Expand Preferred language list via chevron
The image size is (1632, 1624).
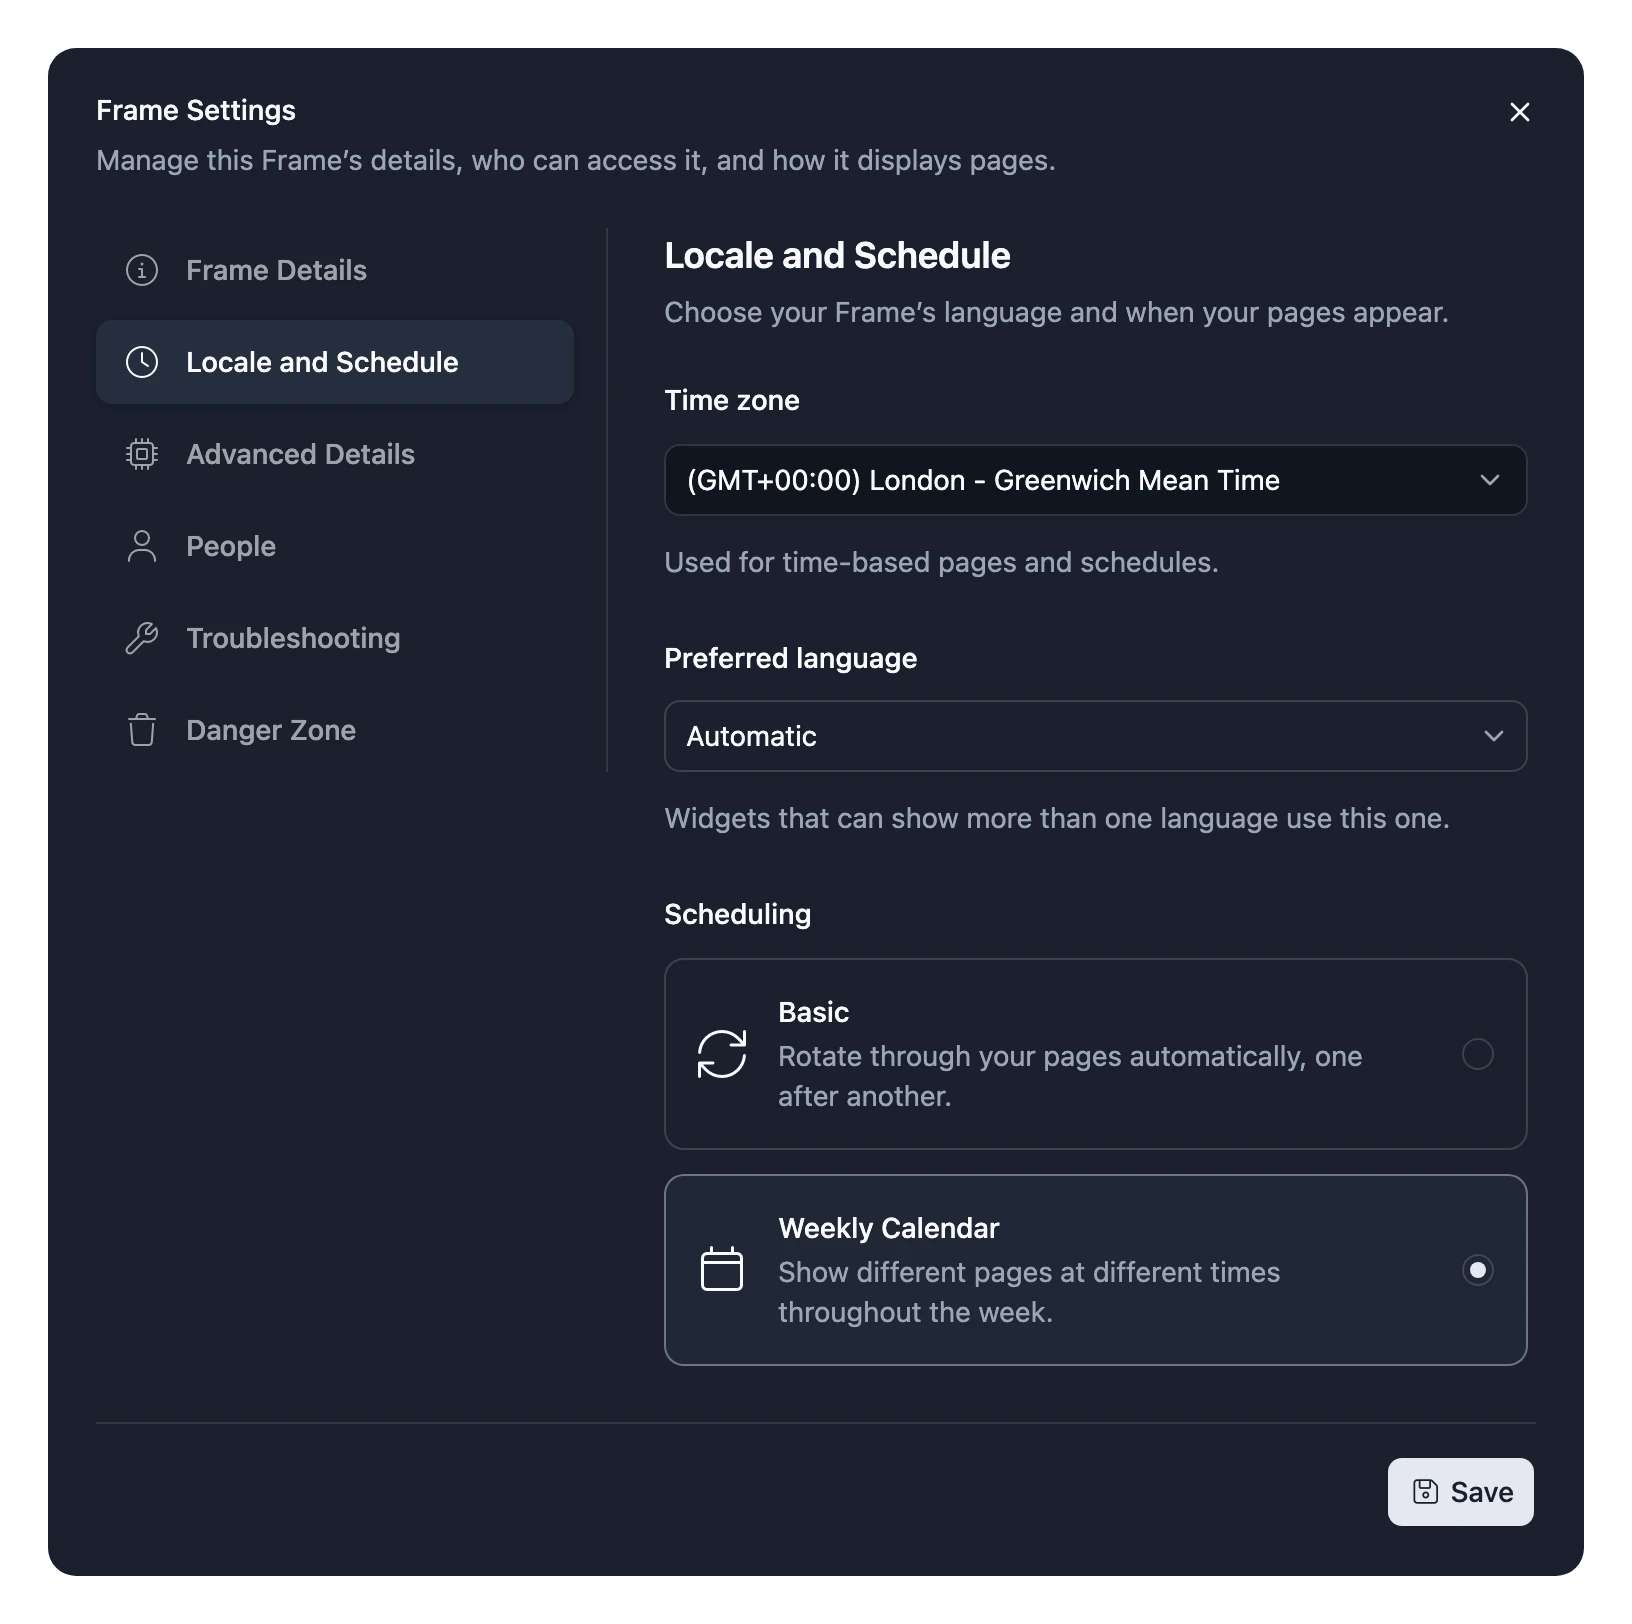(1494, 736)
